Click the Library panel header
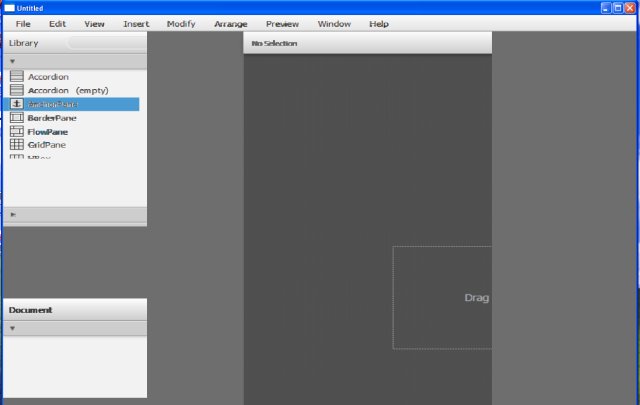 point(75,43)
